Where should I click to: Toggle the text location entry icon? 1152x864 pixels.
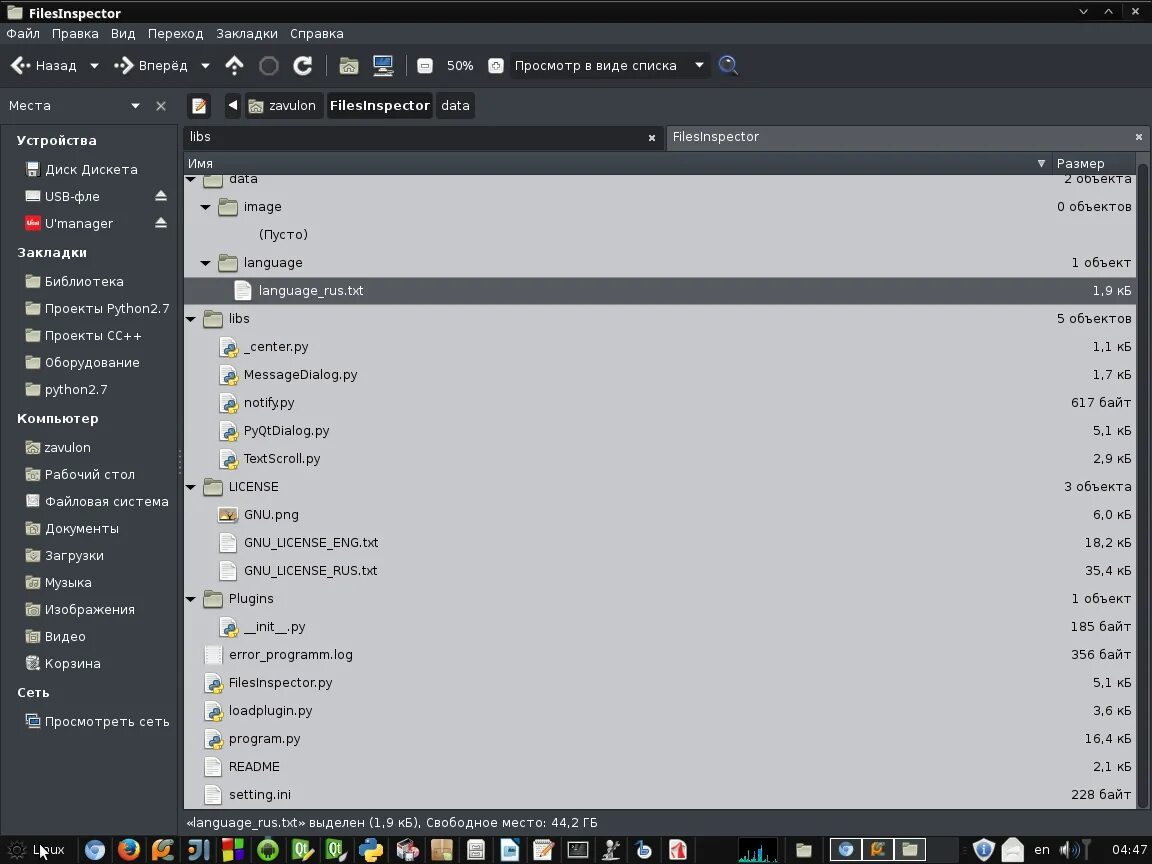click(199, 106)
